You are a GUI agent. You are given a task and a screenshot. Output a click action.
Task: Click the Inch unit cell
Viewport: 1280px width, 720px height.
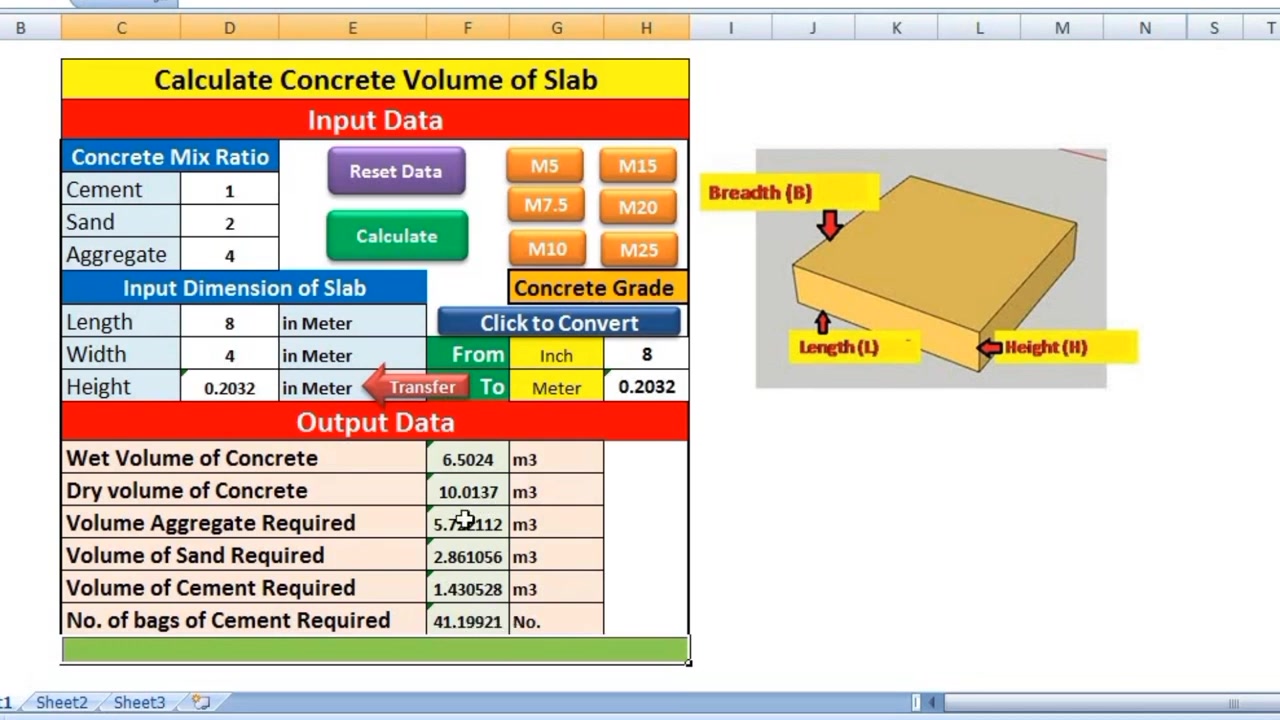coord(556,355)
